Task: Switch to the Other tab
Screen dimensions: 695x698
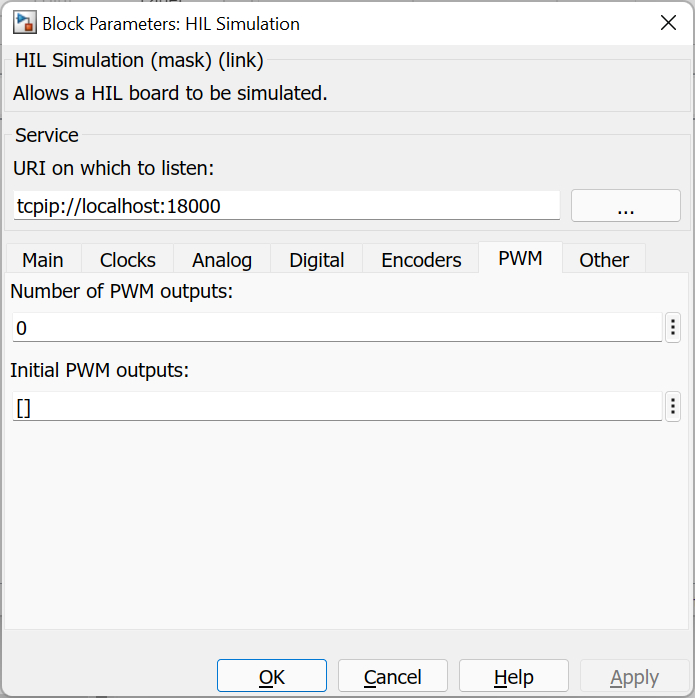Action: [x=604, y=259]
